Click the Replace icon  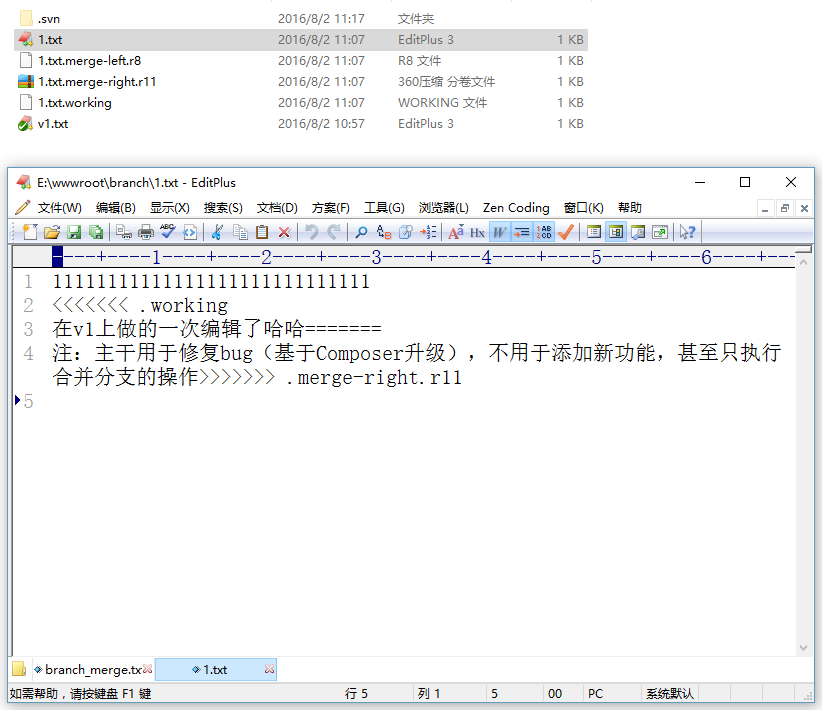[384, 232]
